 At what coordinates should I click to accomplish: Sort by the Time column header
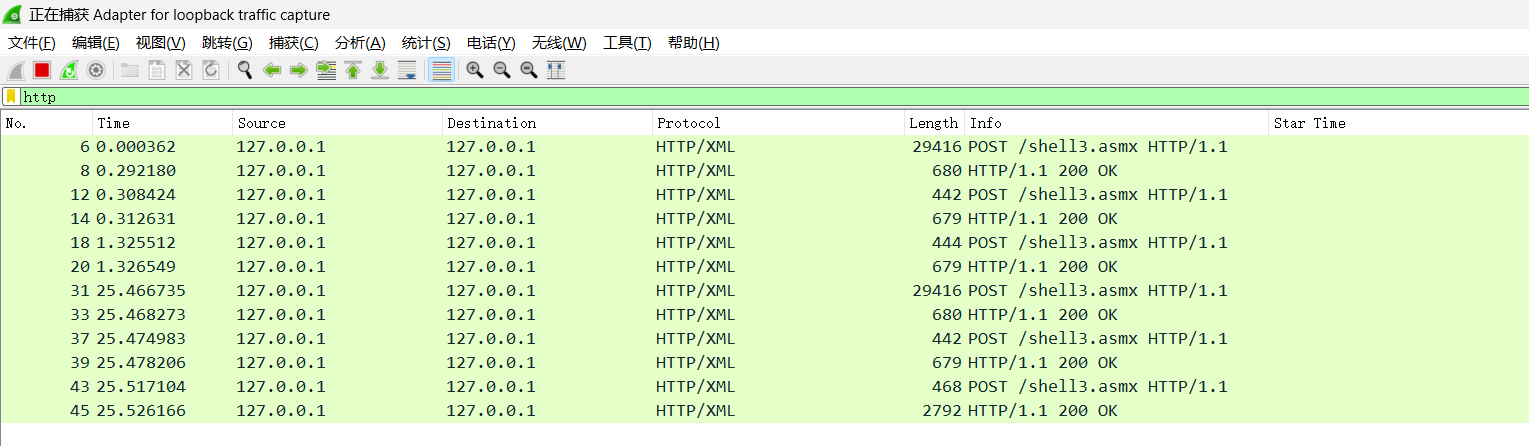[x=114, y=123]
